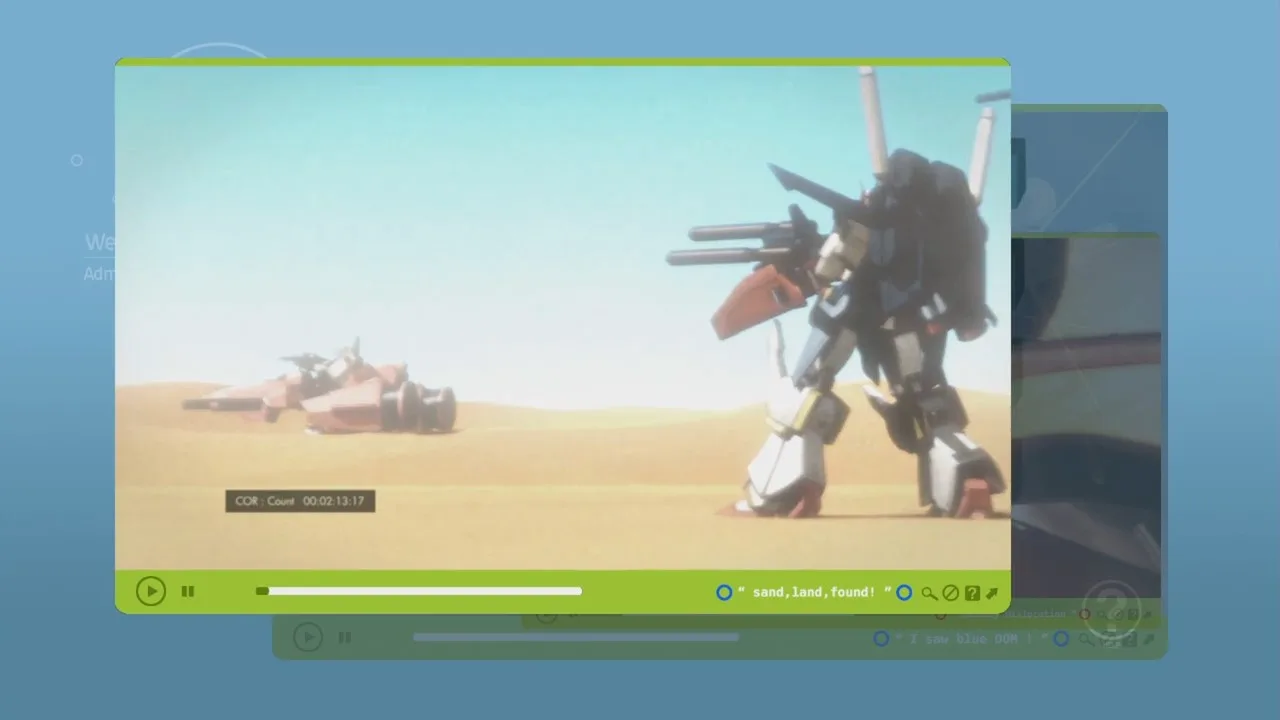The image size is (1280, 720).
Task: Click the "sand,land,found!" caption text
Action: click(814, 592)
